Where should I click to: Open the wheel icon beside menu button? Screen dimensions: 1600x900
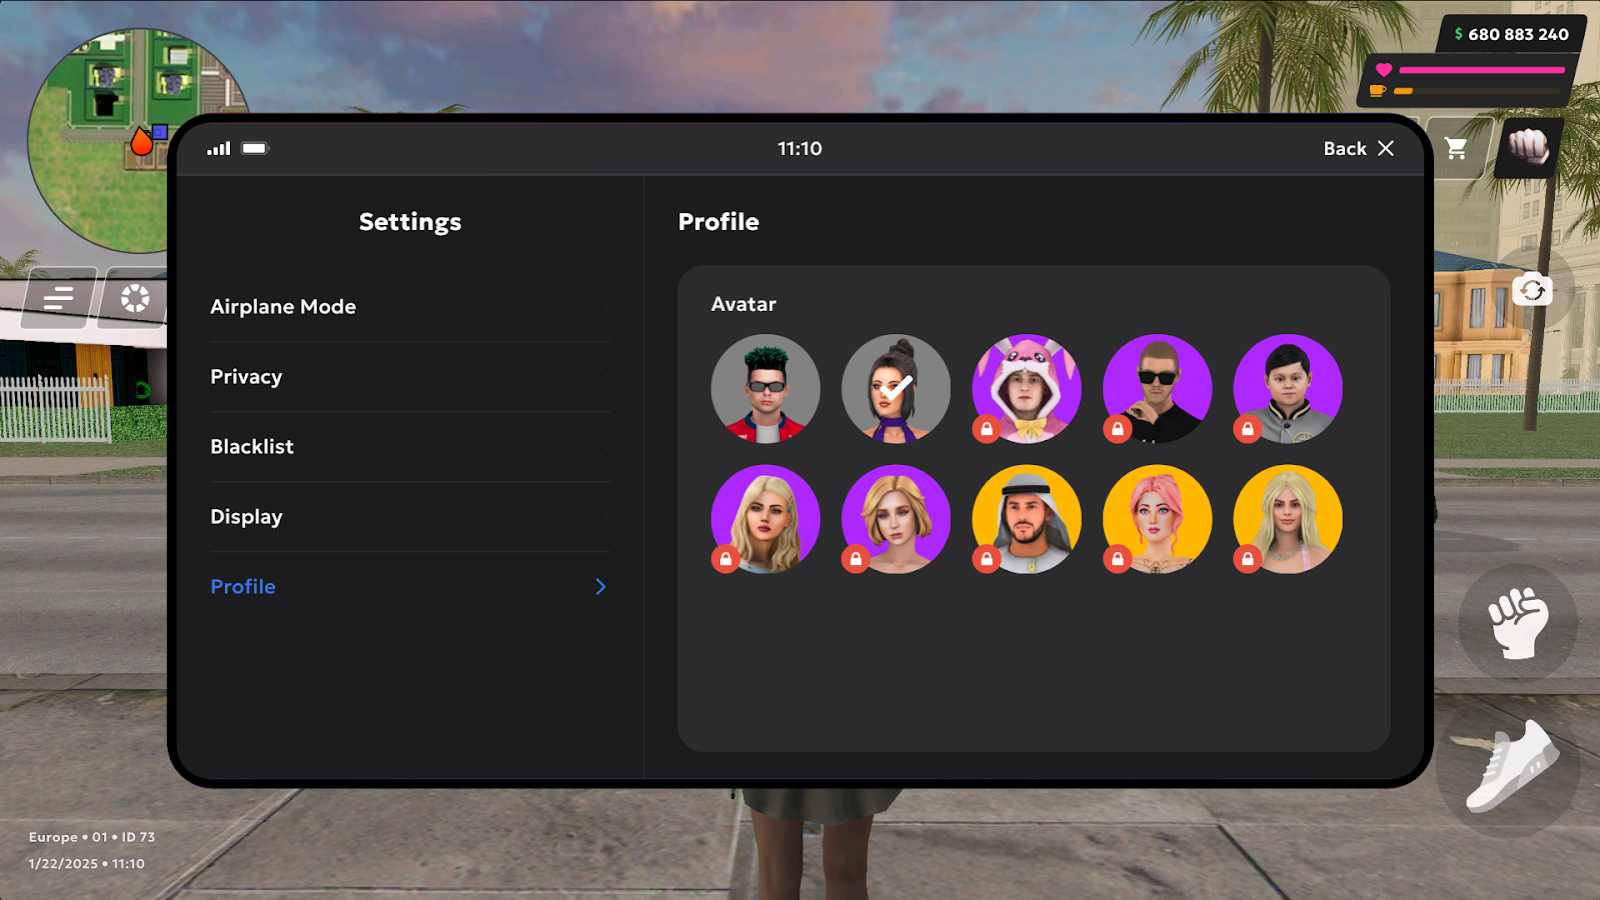point(135,297)
